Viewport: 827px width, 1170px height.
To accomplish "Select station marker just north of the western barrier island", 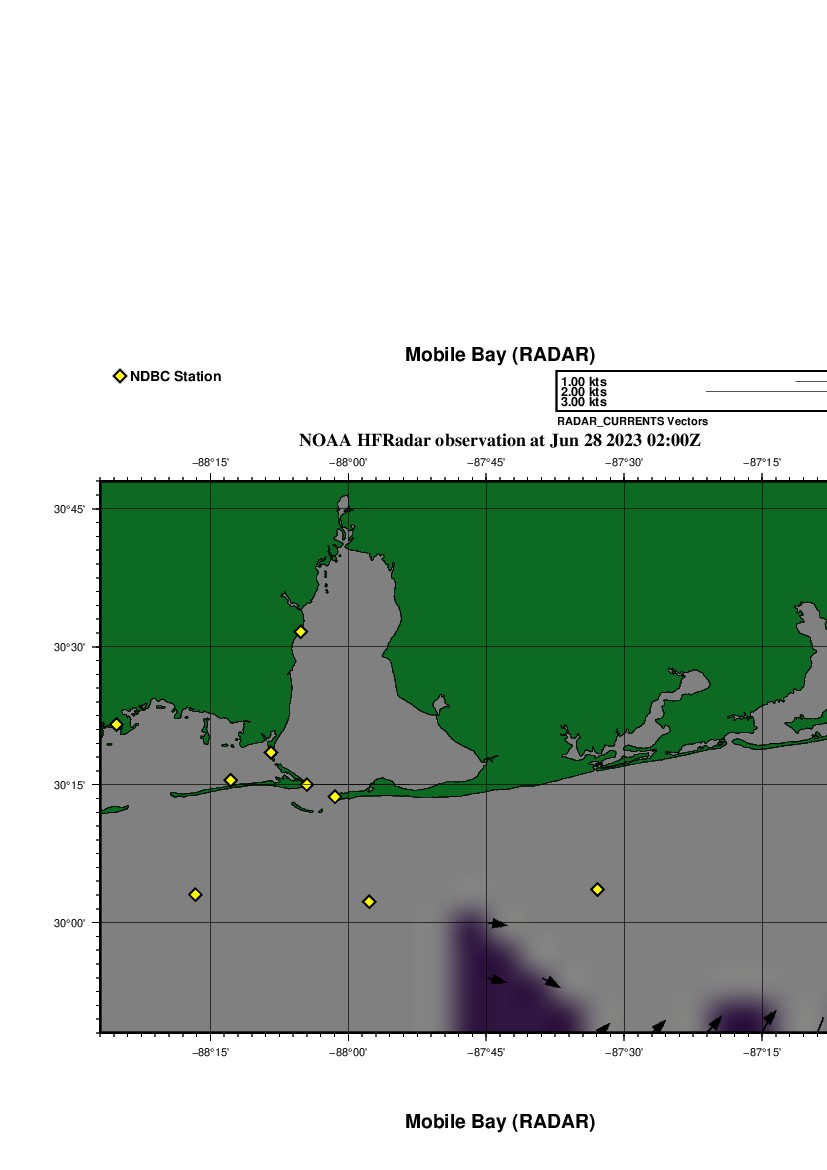I will [x=230, y=780].
